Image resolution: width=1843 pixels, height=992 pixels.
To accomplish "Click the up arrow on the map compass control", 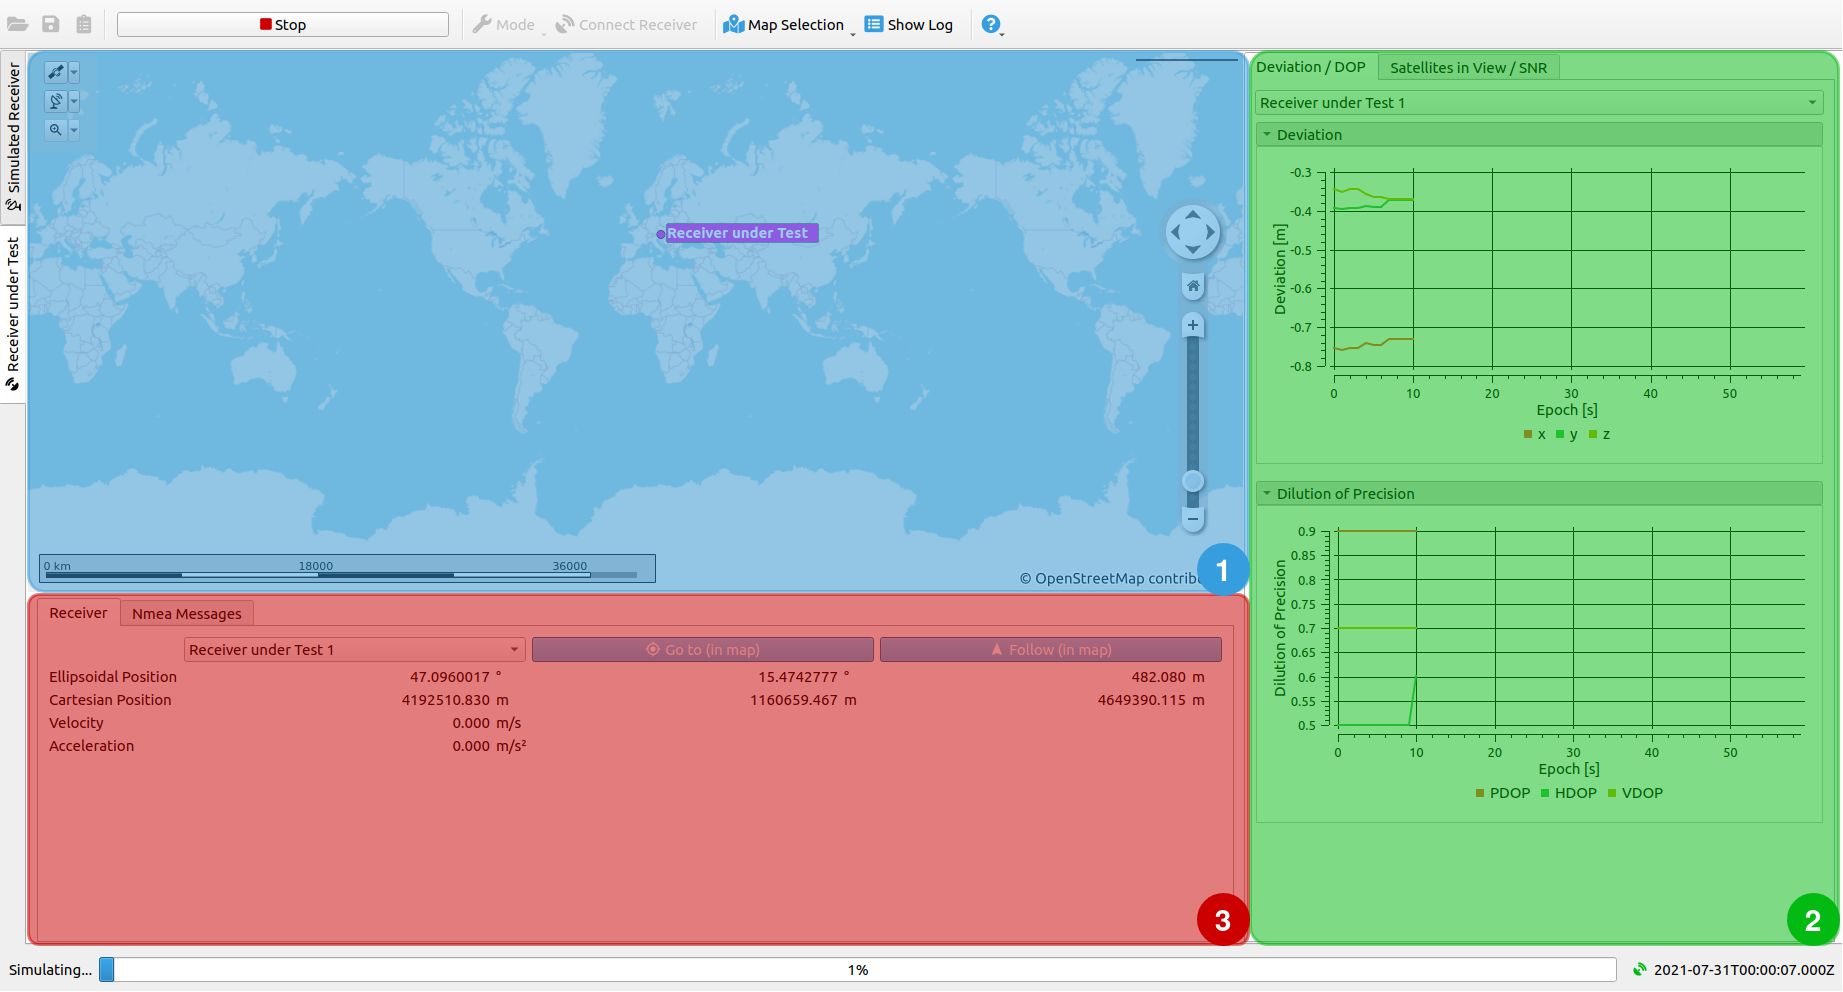I will point(1192,212).
